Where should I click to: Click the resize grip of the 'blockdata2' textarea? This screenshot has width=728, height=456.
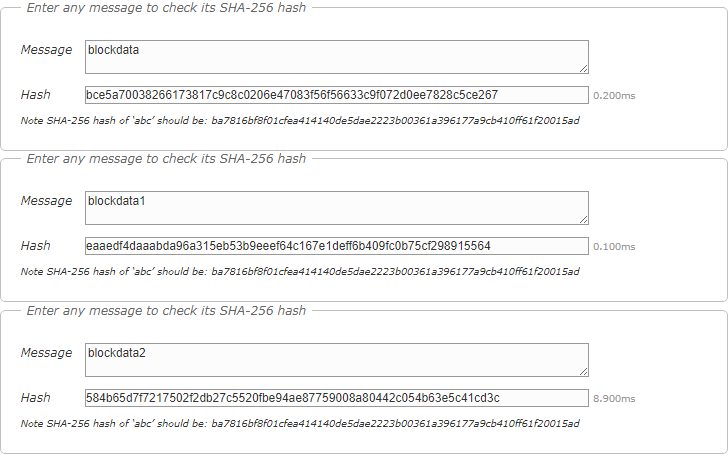click(583, 371)
